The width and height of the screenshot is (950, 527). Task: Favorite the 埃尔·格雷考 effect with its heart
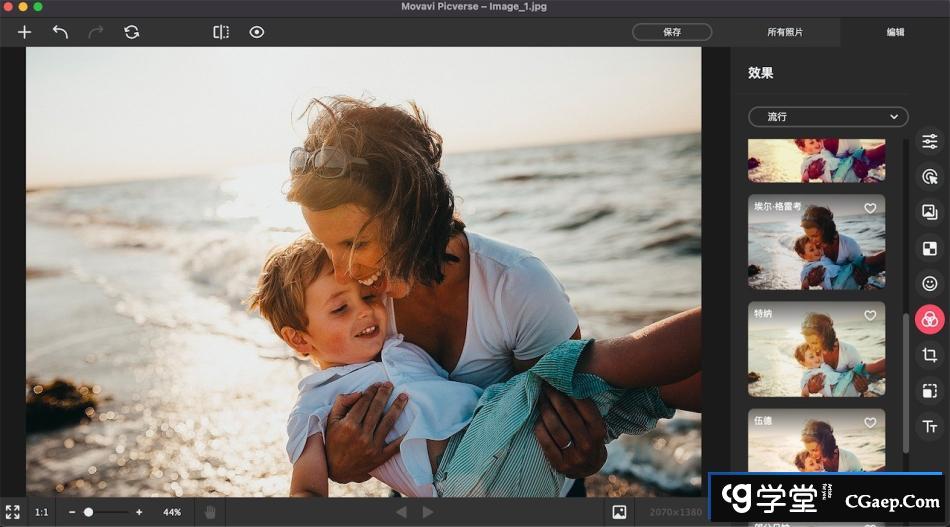(x=870, y=208)
